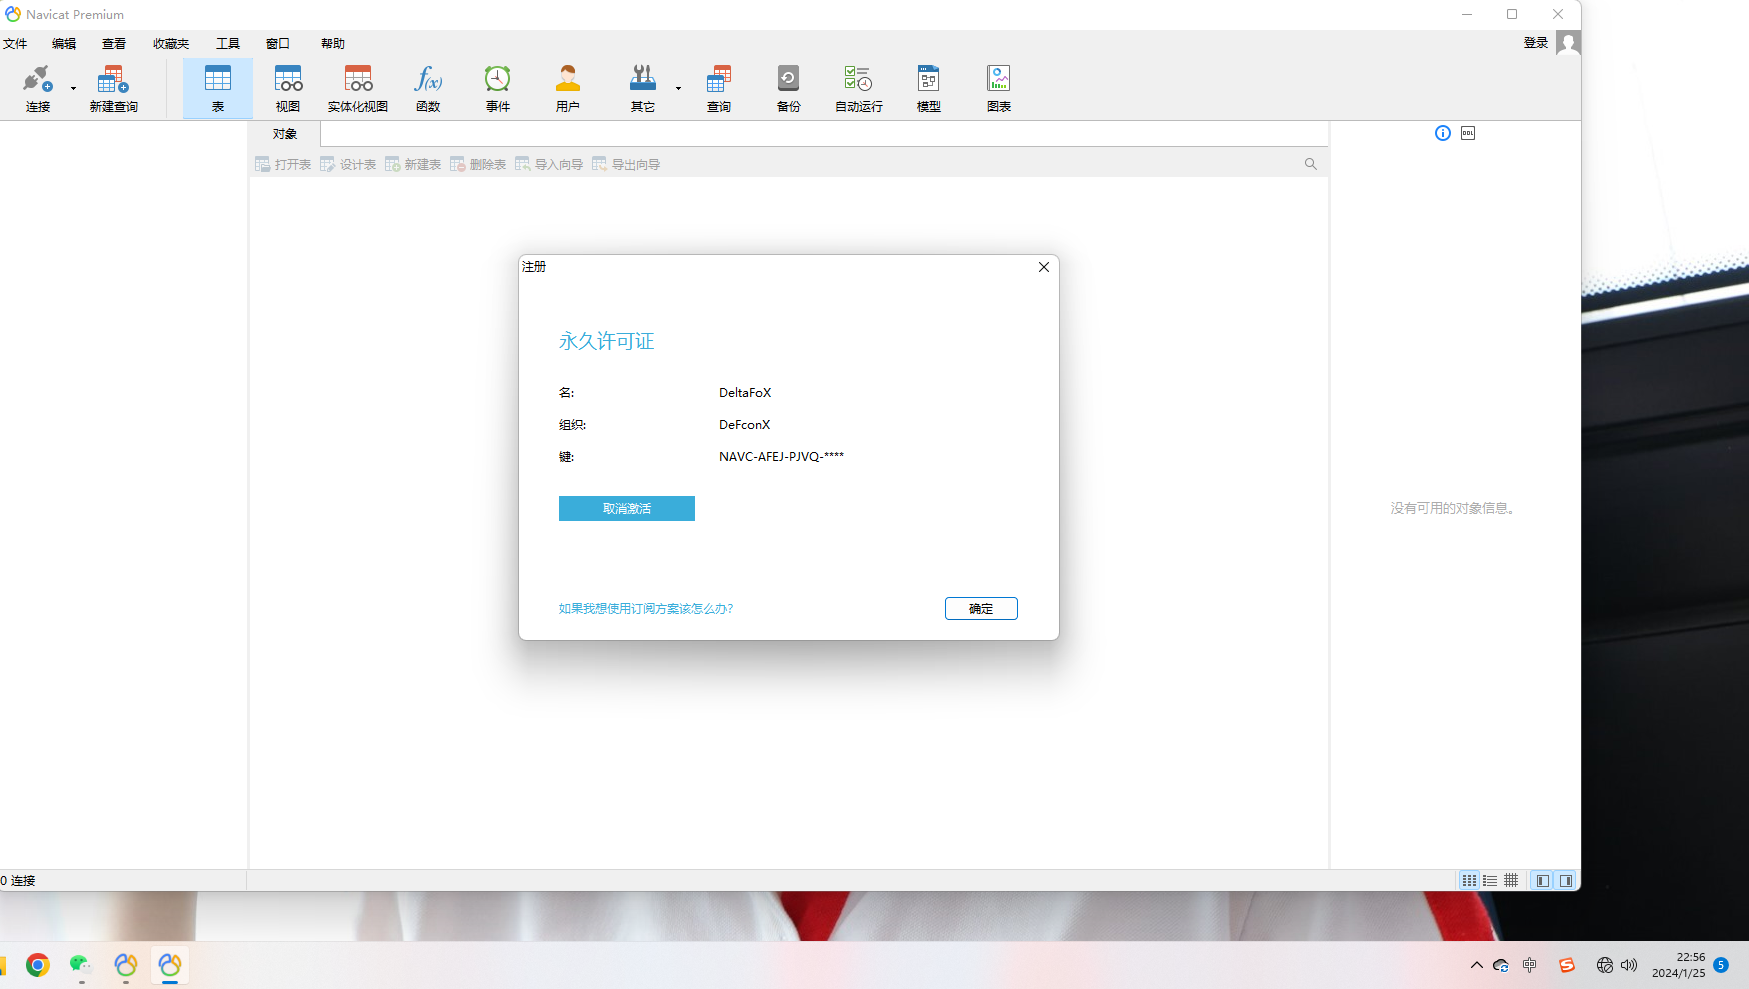Expand the 其它 dropdown arrow
The height and width of the screenshot is (989, 1749).
click(x=678, y=89)
